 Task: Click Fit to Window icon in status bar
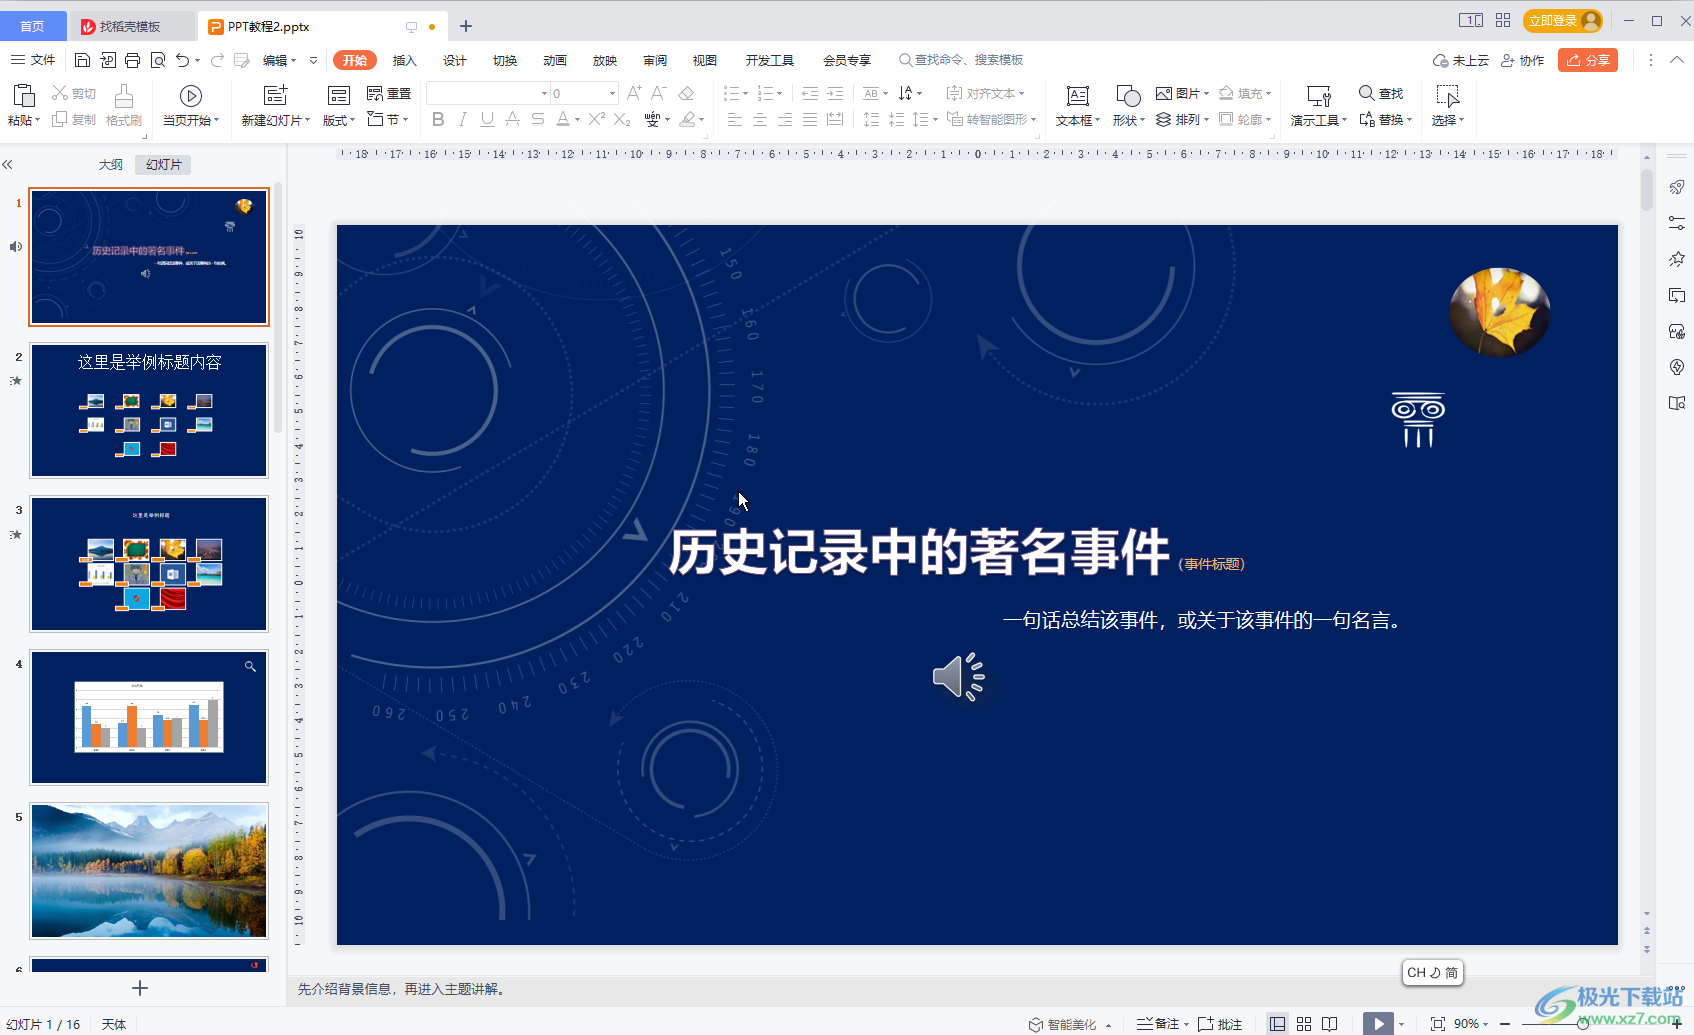[x=1438, y=1024]
